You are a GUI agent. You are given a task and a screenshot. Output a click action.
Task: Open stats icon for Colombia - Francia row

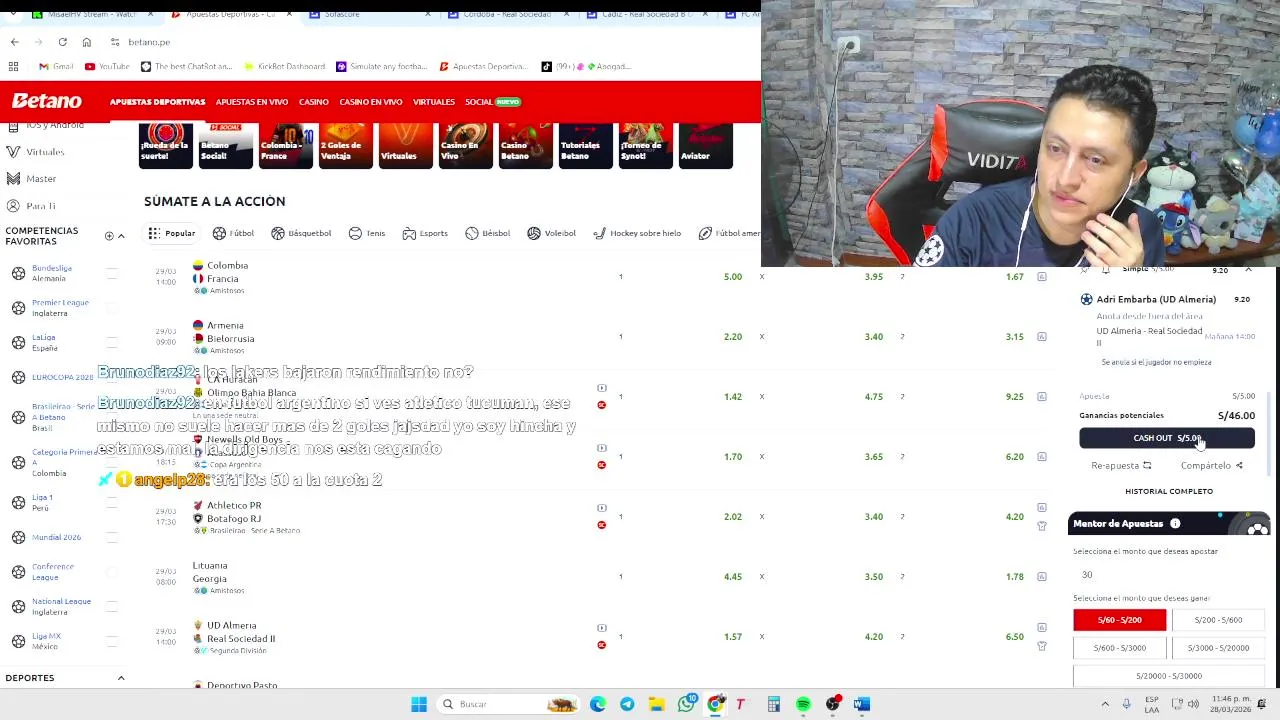[1041, 277]
